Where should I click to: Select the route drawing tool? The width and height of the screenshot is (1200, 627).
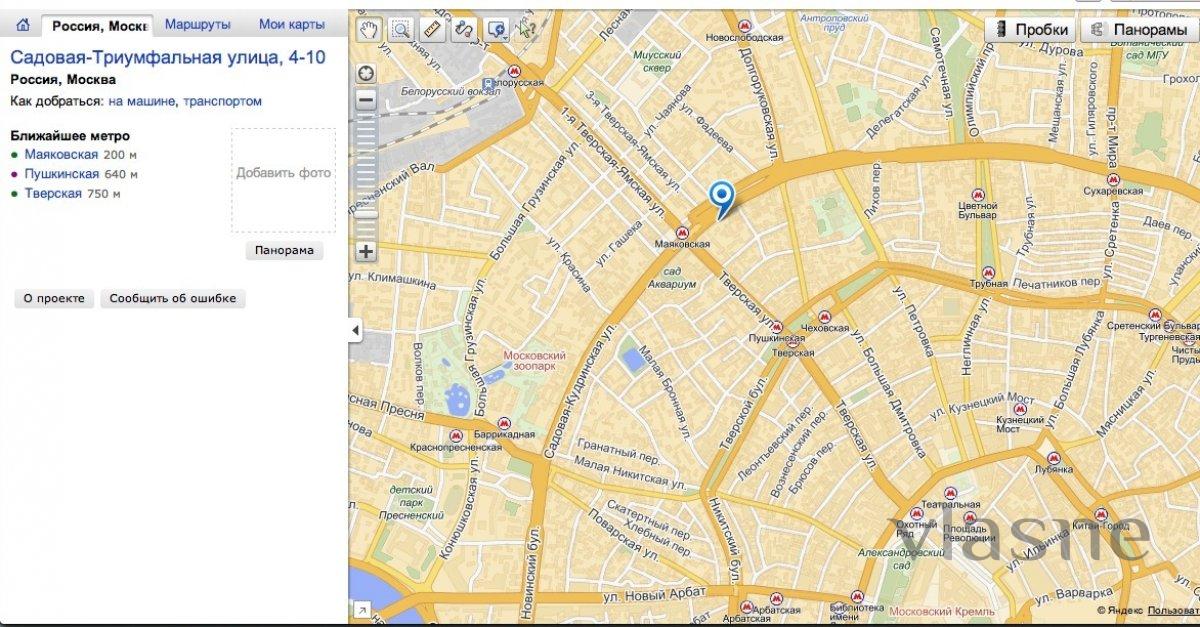click(463, 30)
